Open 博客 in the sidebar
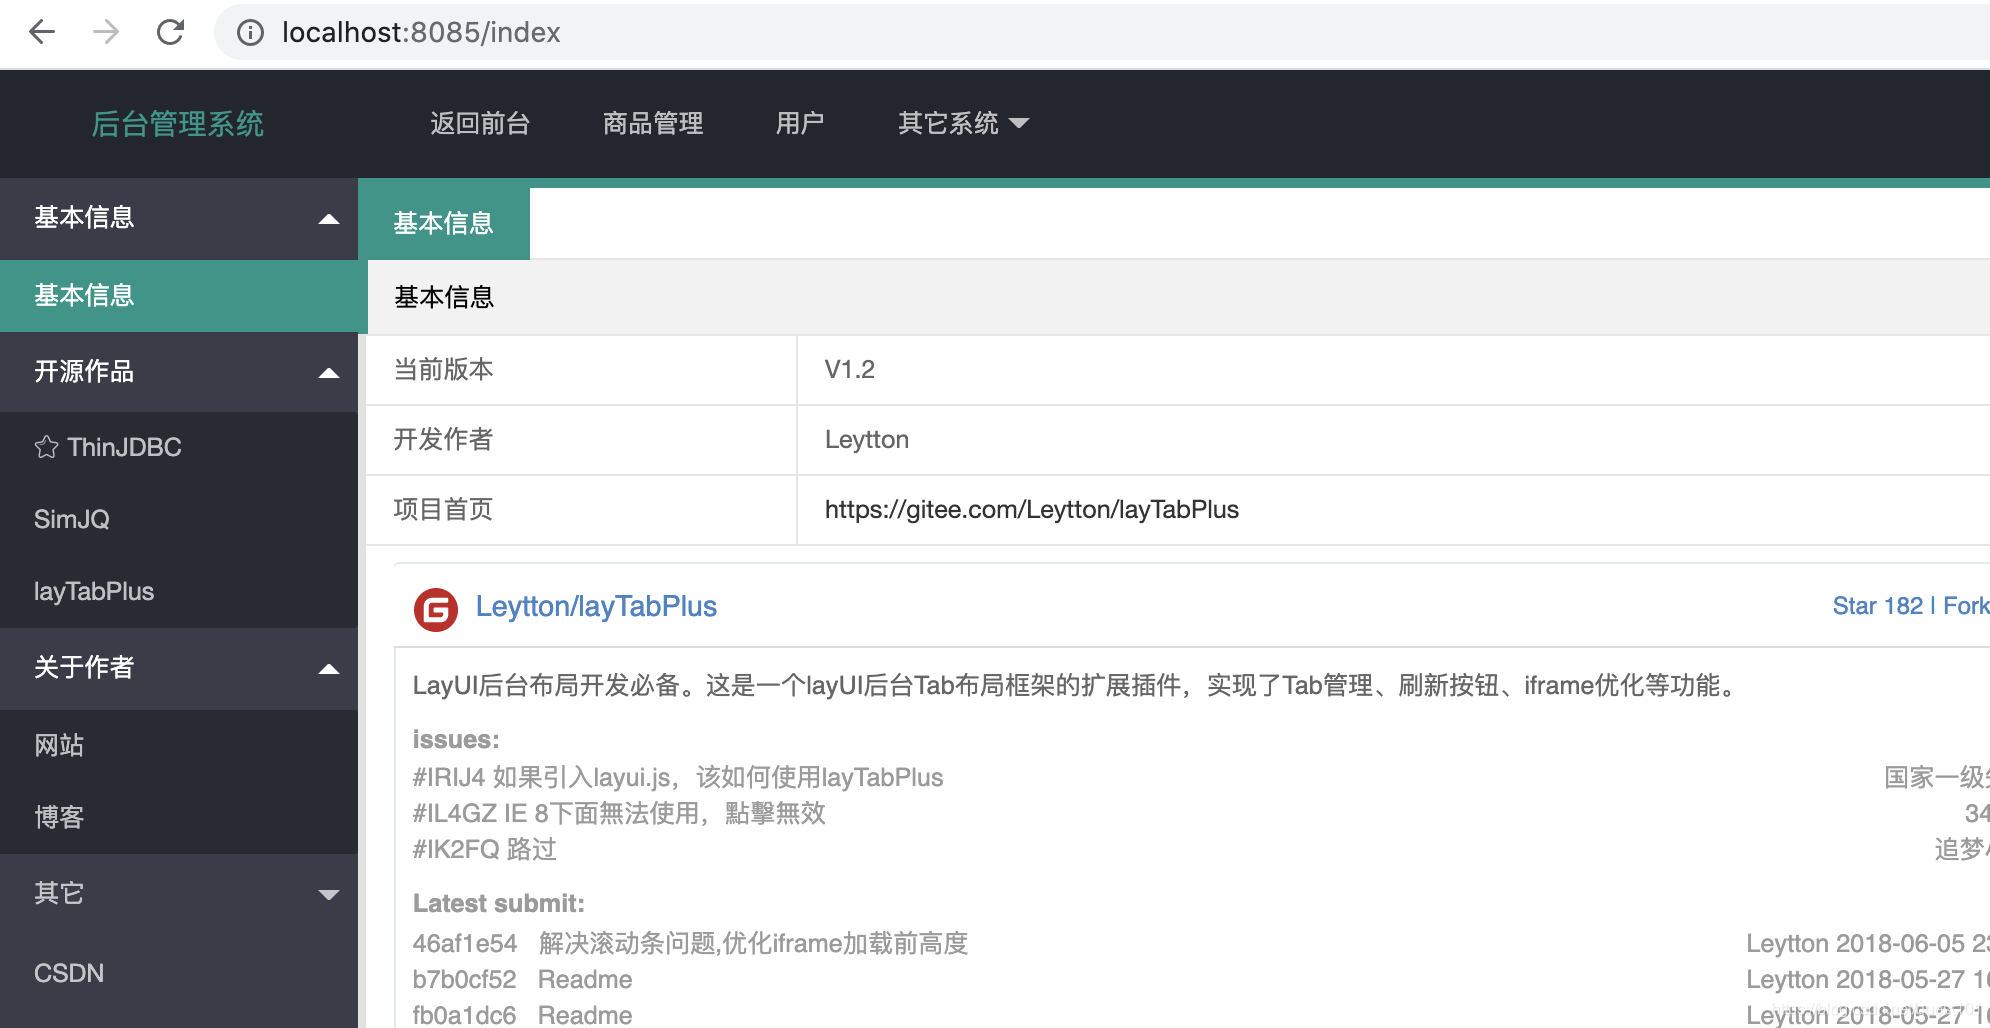 59,817
